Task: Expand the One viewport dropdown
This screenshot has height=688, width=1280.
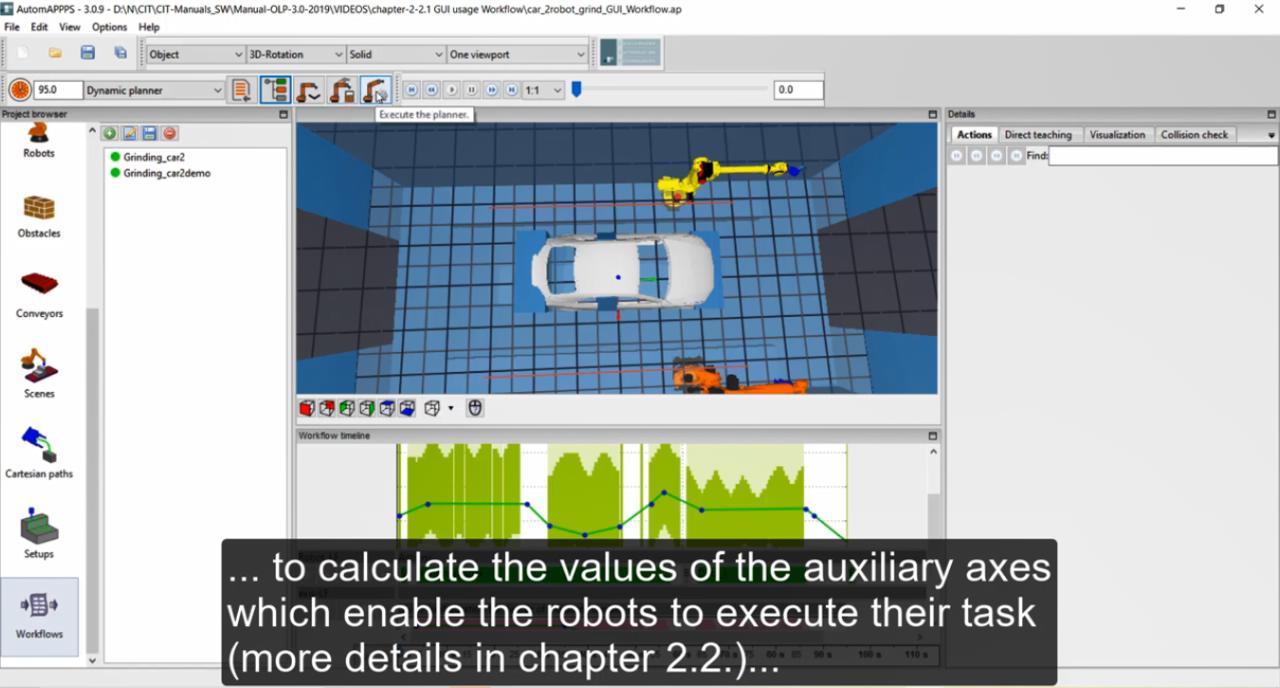Action: [517, 54]
